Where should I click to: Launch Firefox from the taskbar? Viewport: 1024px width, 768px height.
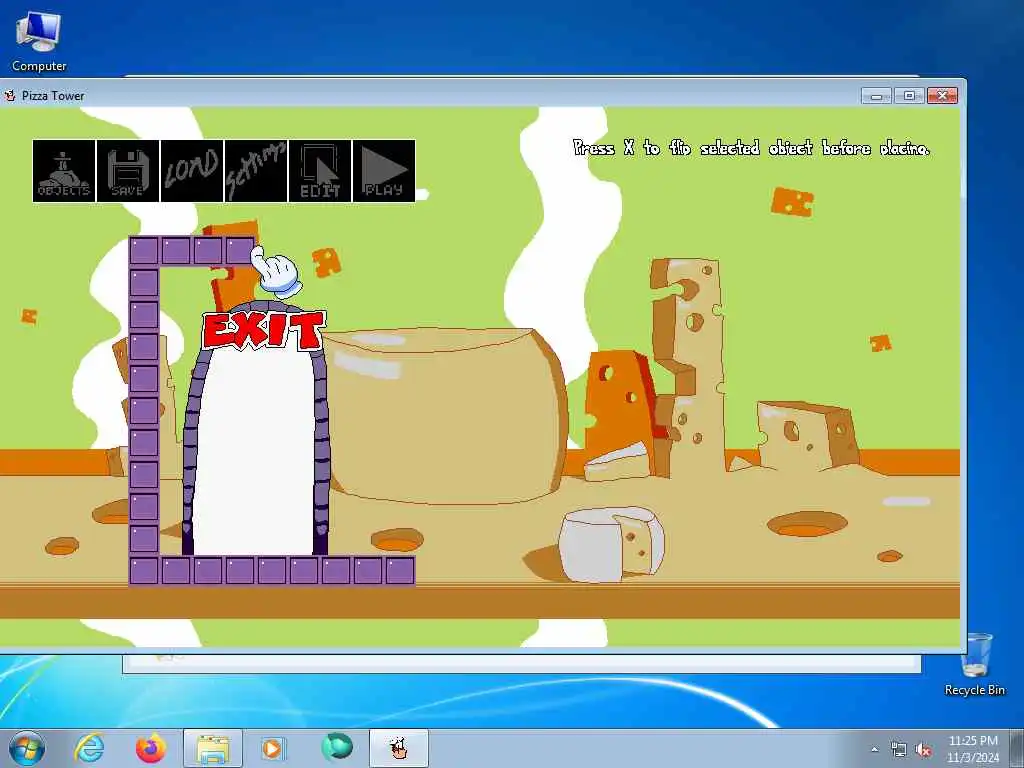click(x=151, y=748)
